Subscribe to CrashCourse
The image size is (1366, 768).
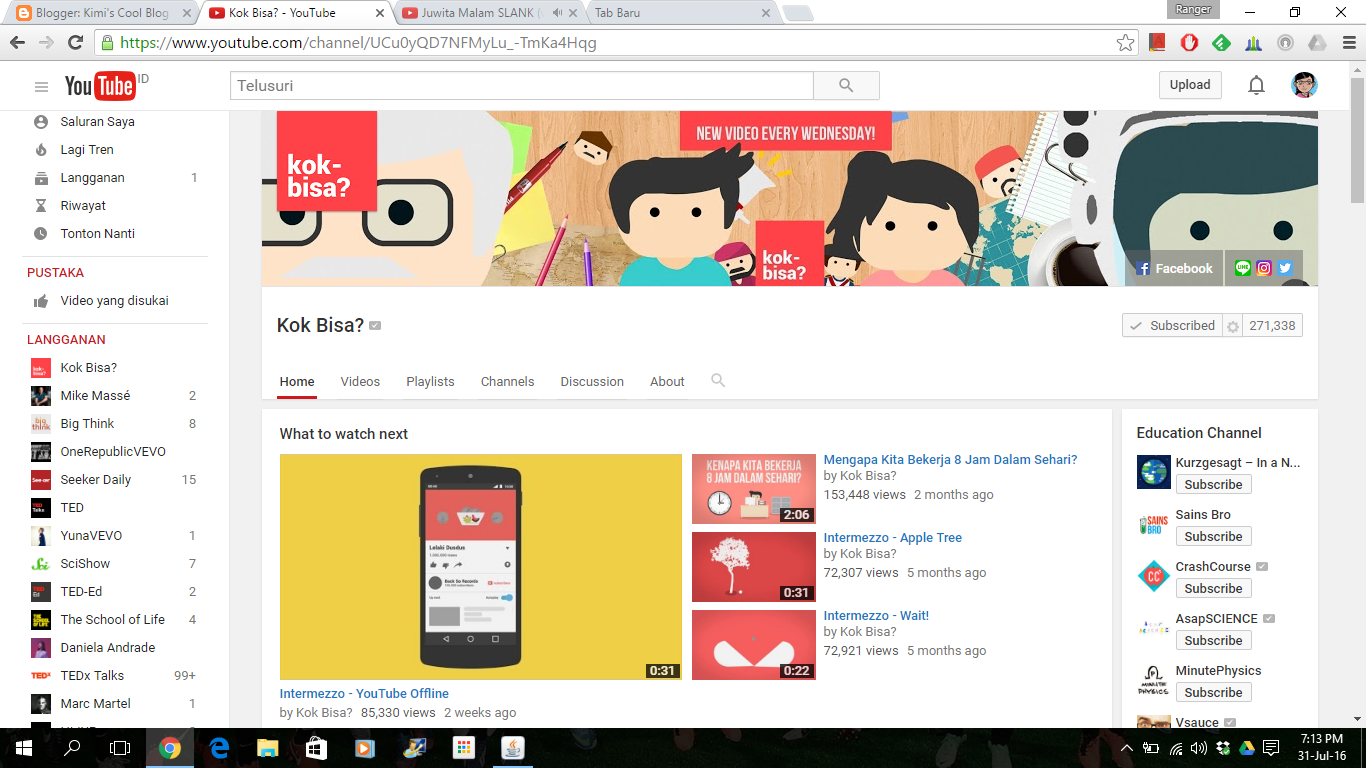pyautogui.click(x=1213, y=589)
